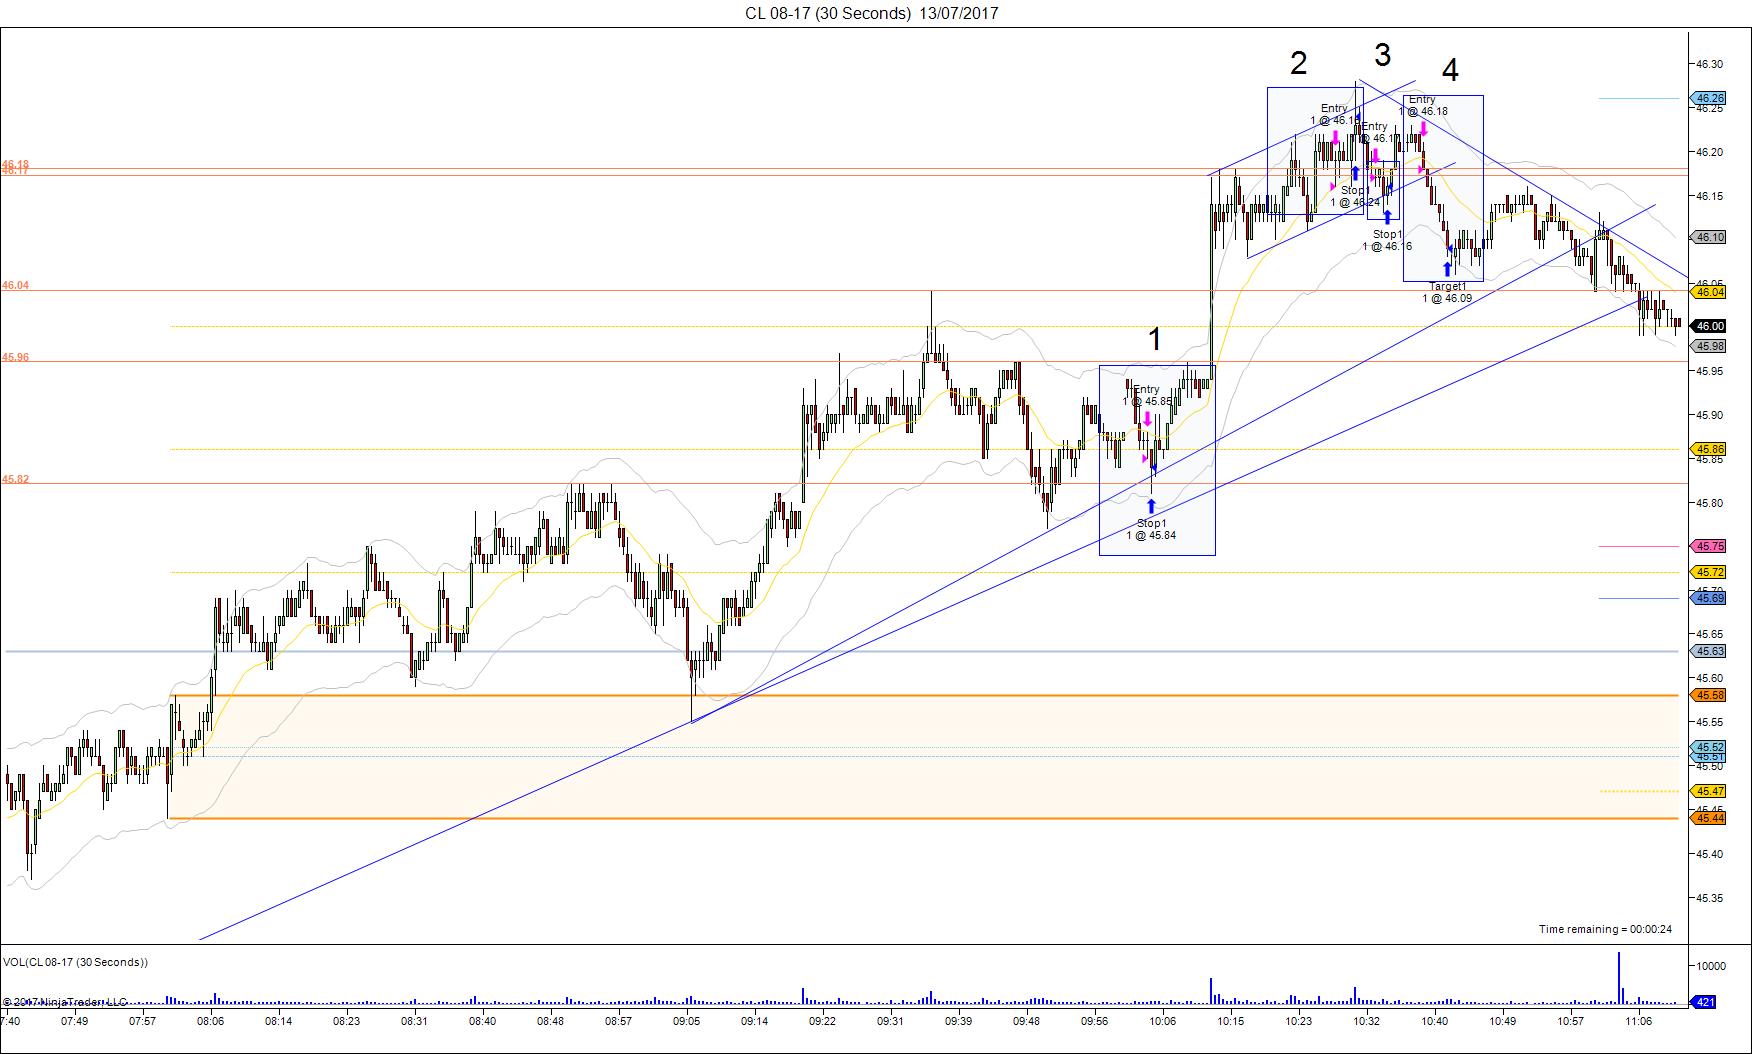This screenshot has width=1752, height=1054.
Task: Click the Stop1 1 @ 46.16 trade label
Action: coord(1387,240)
